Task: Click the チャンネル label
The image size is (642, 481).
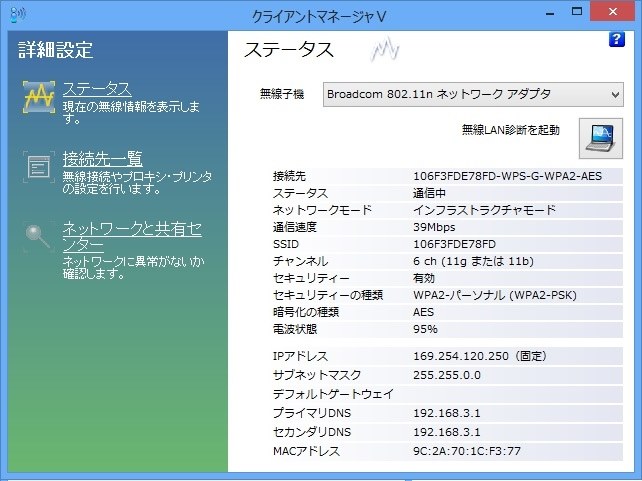Action: 301,261
